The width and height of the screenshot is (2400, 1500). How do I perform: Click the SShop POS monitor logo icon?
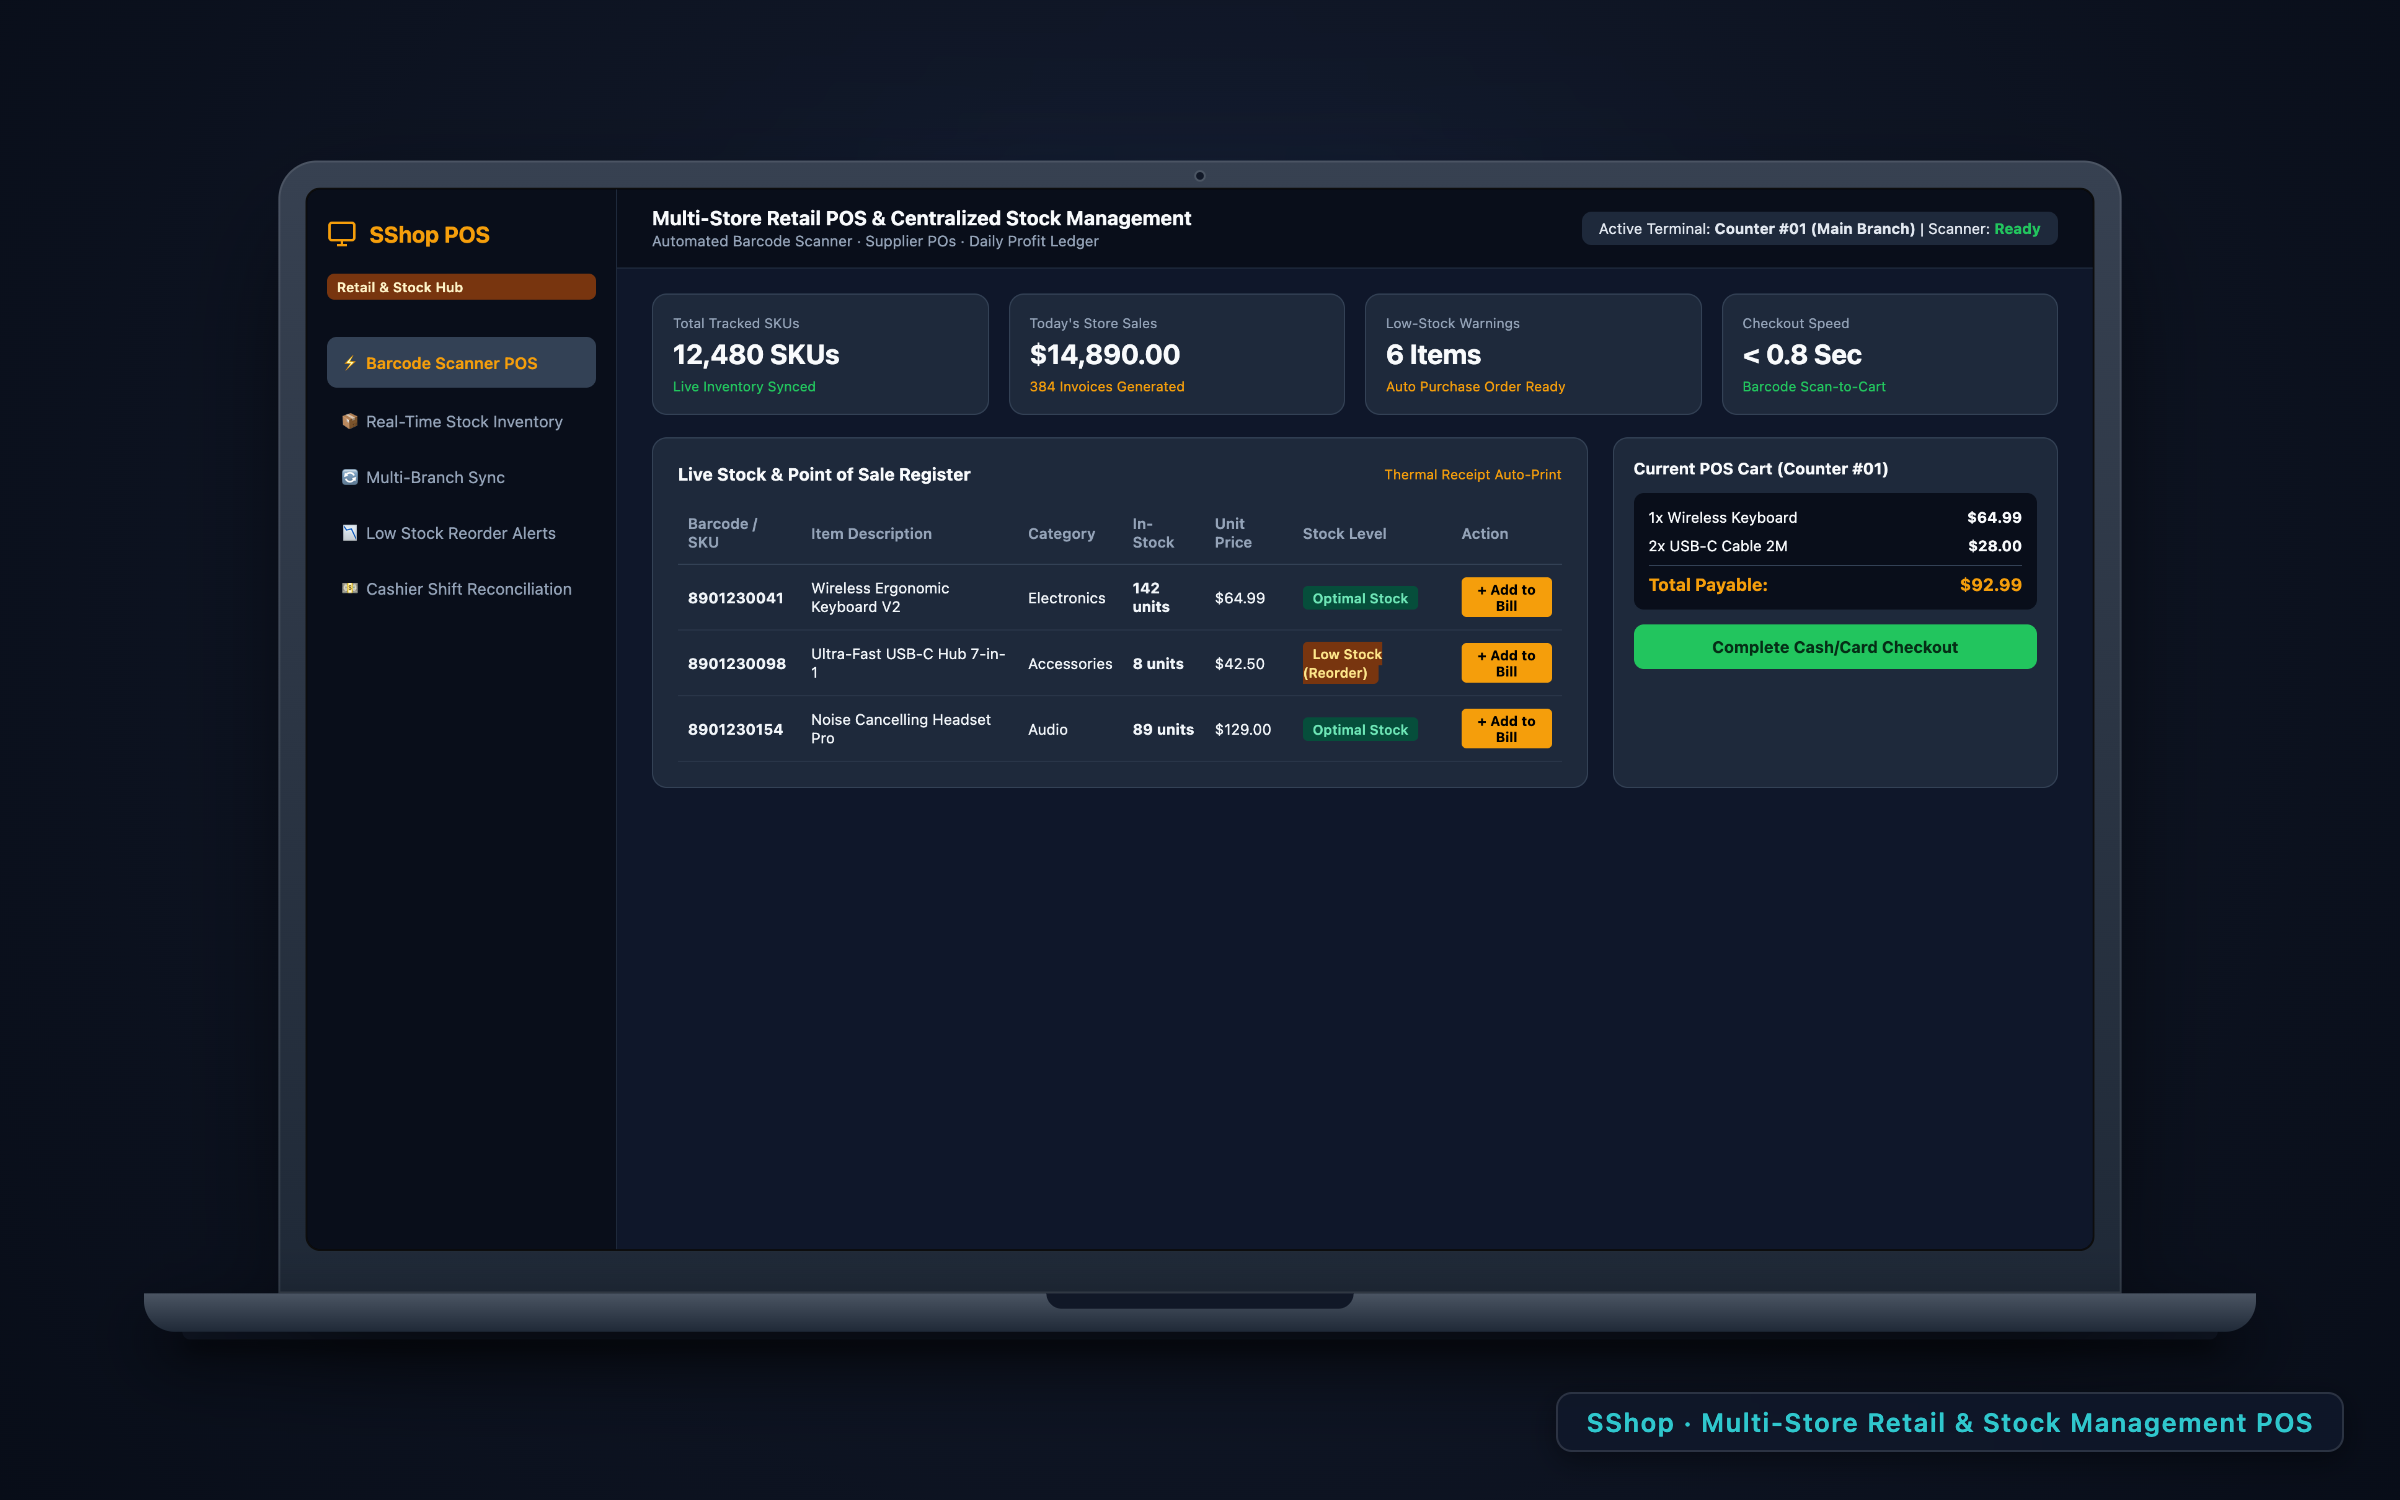point(342,234)
